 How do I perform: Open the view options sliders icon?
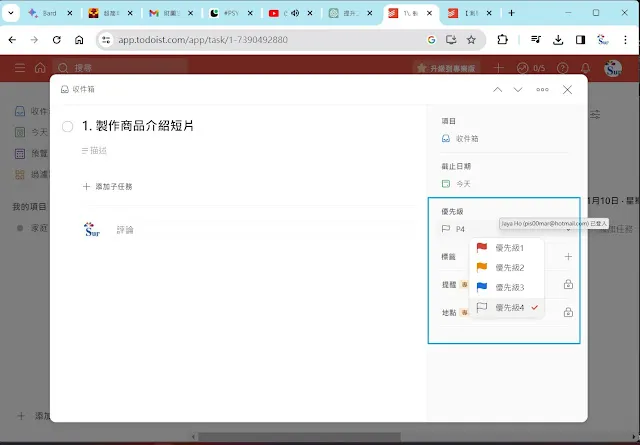pos(595,114)
